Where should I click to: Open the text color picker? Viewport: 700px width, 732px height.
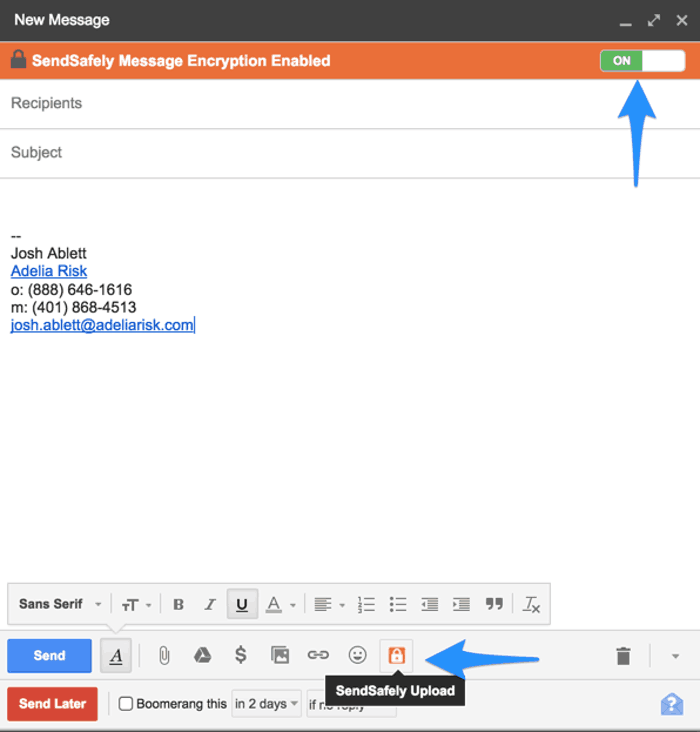[x=280, y=605]
